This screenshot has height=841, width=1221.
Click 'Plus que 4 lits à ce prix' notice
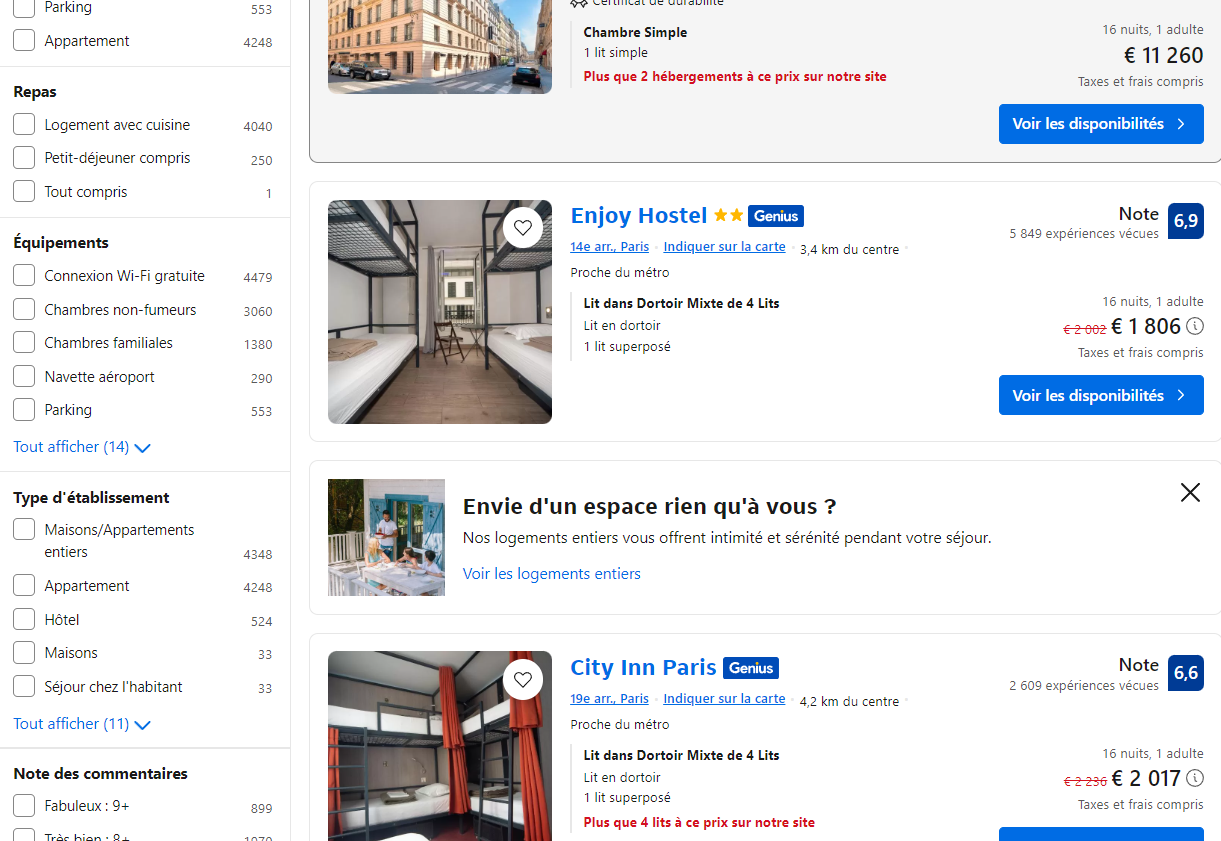tap(699, 823)
